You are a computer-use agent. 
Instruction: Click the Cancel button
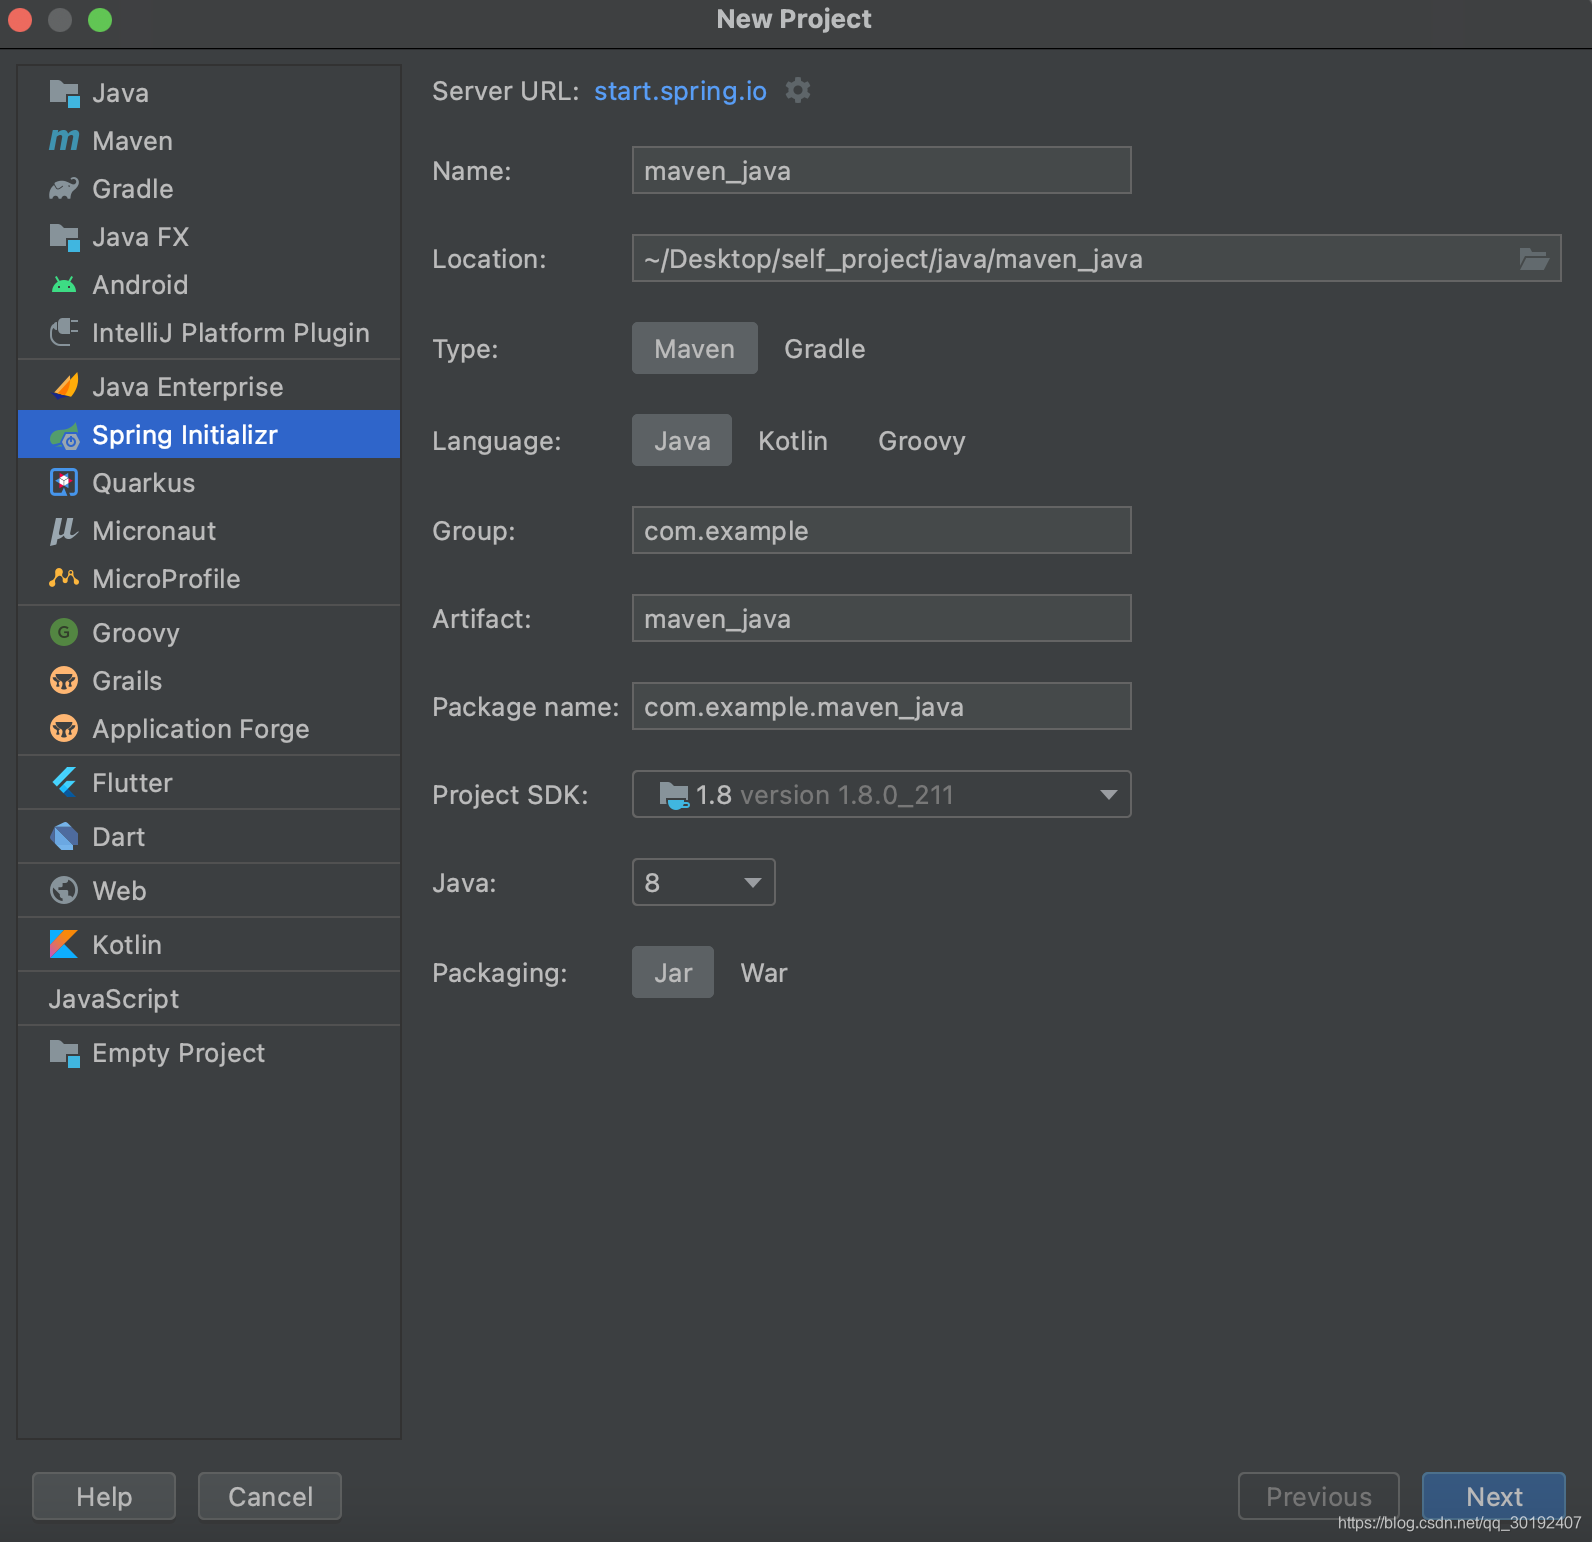(270, 1496)
